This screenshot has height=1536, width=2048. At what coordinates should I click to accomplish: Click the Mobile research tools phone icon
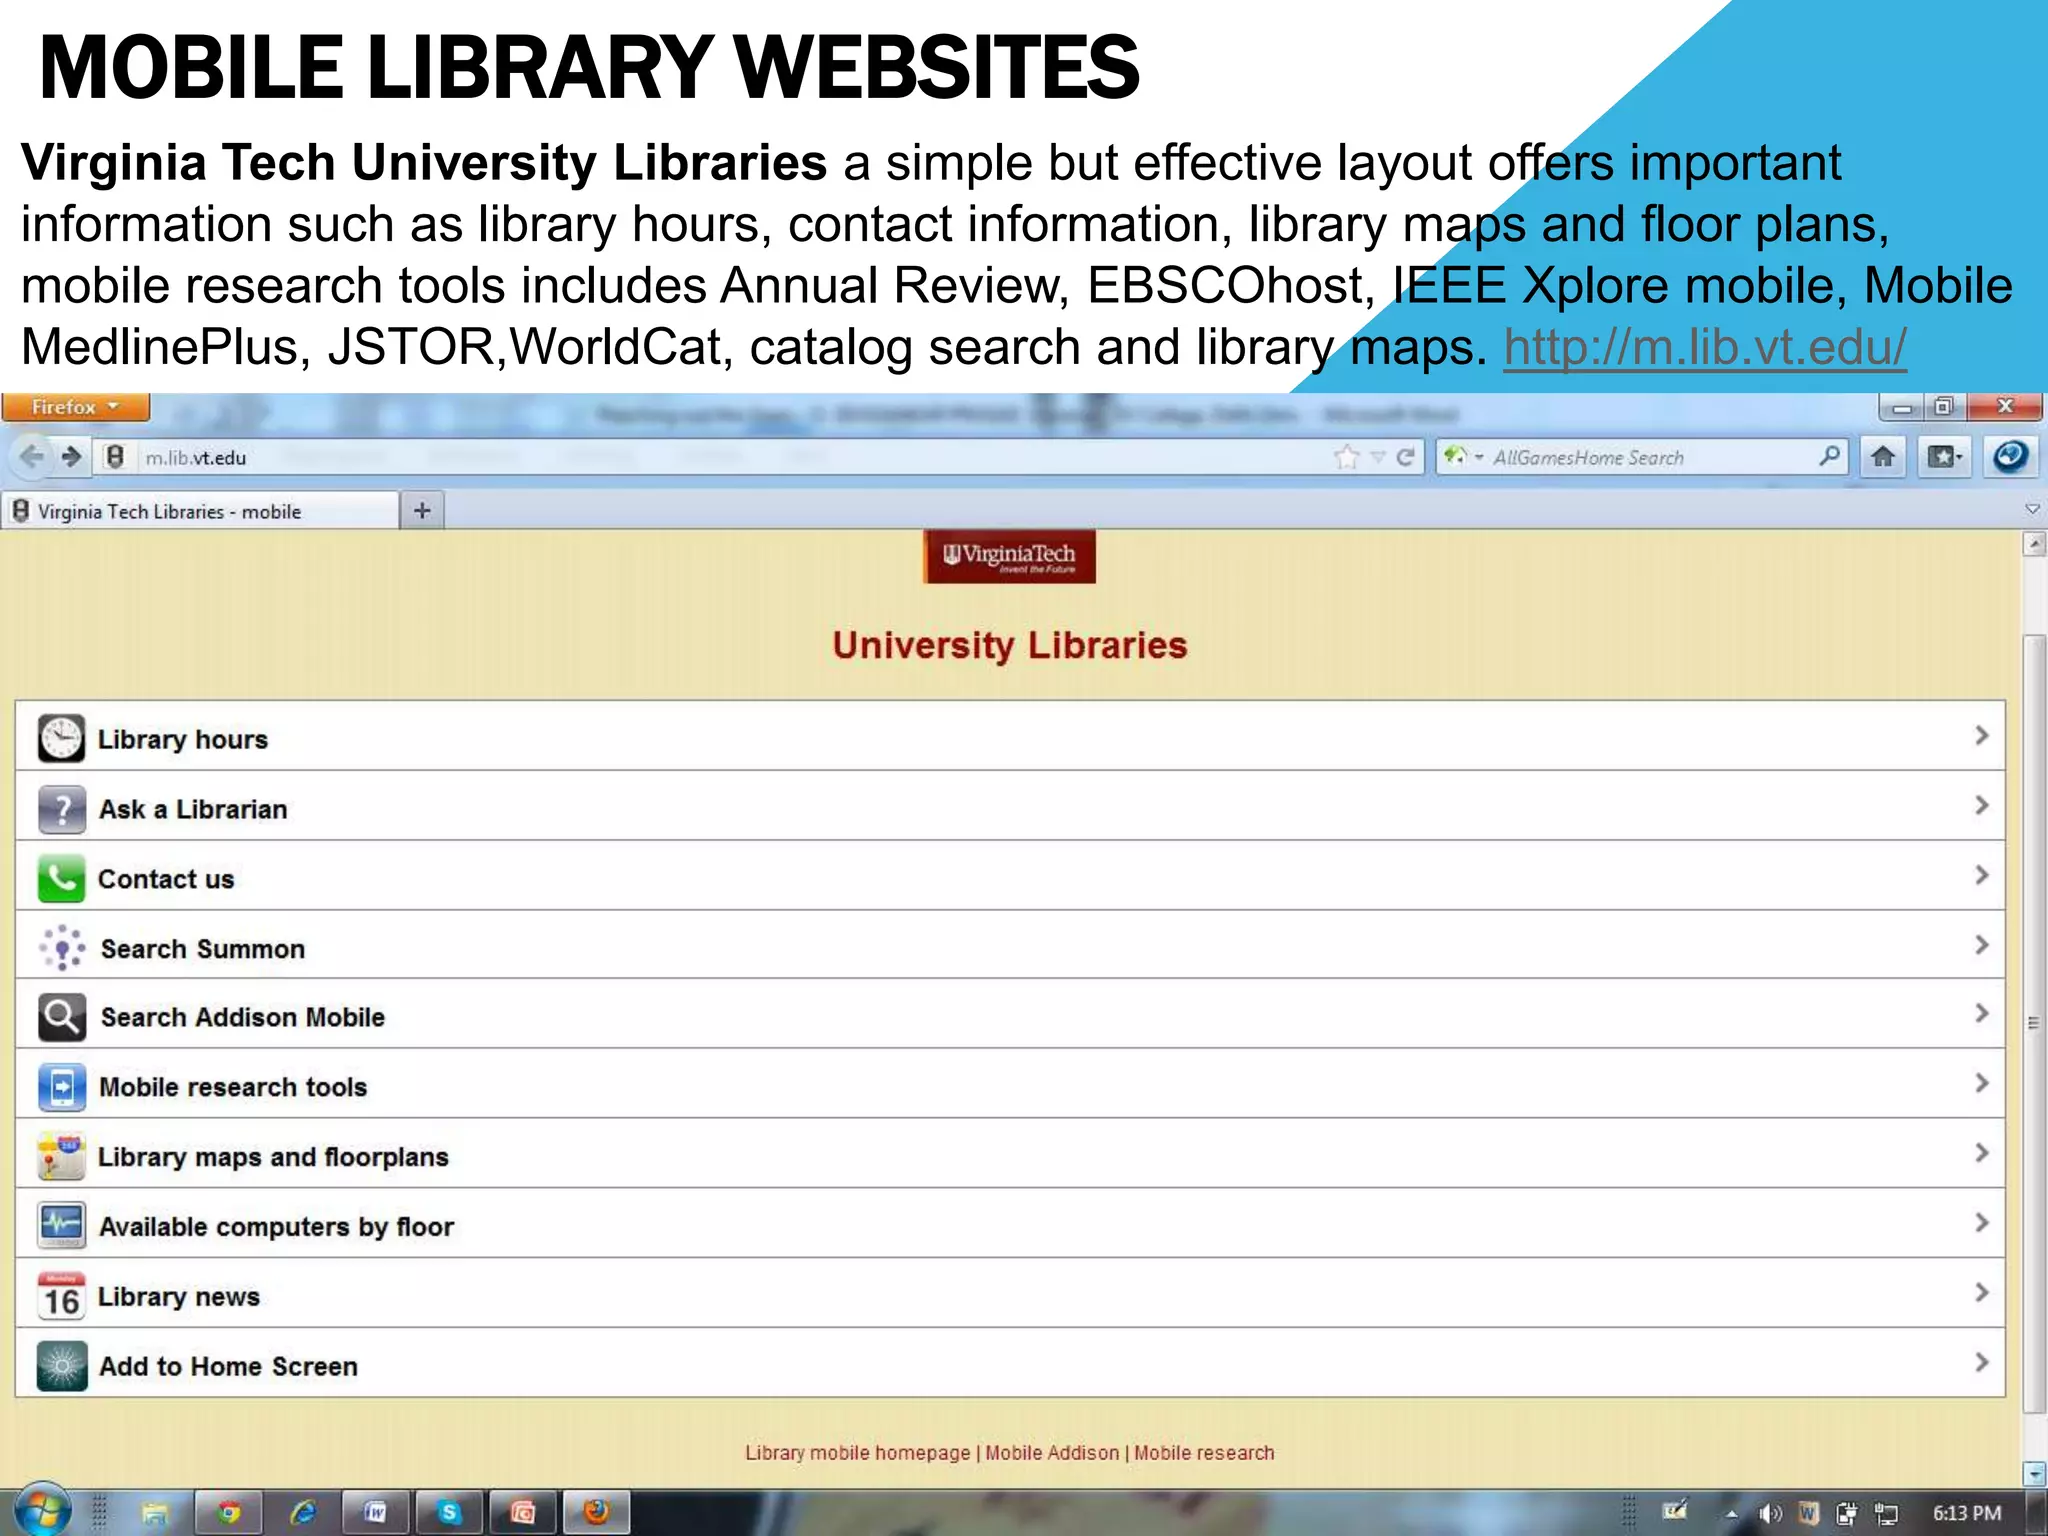click(x=62, y=1087)
